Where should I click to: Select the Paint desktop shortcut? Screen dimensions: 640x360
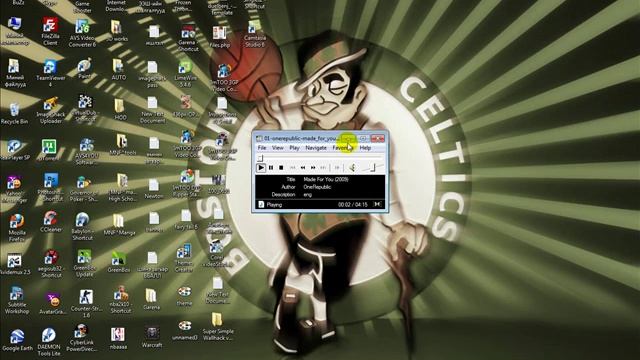pos(84,69)
